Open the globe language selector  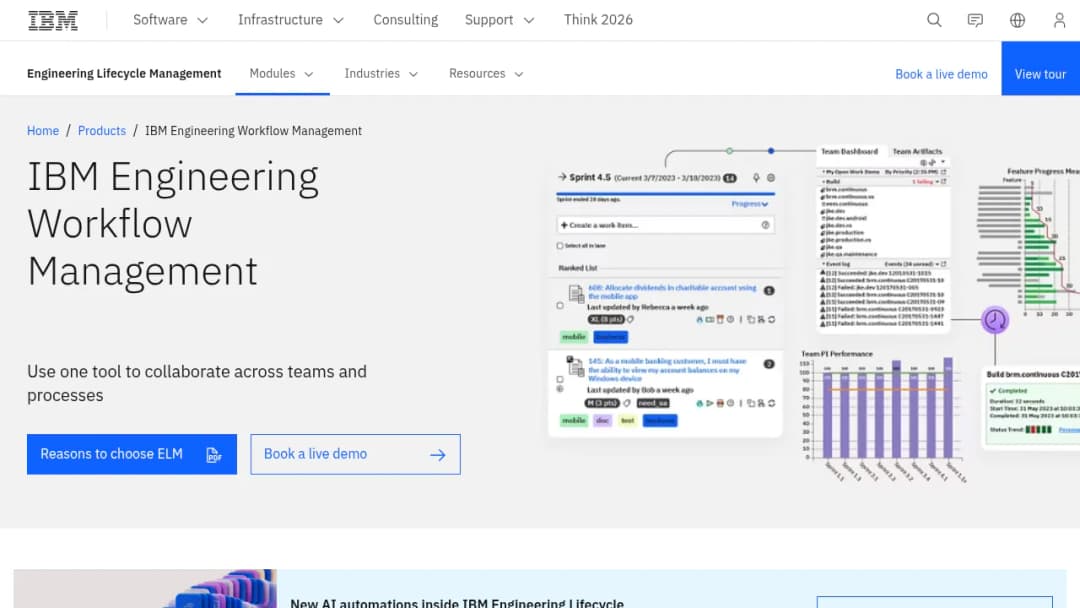pos(1017,20)
